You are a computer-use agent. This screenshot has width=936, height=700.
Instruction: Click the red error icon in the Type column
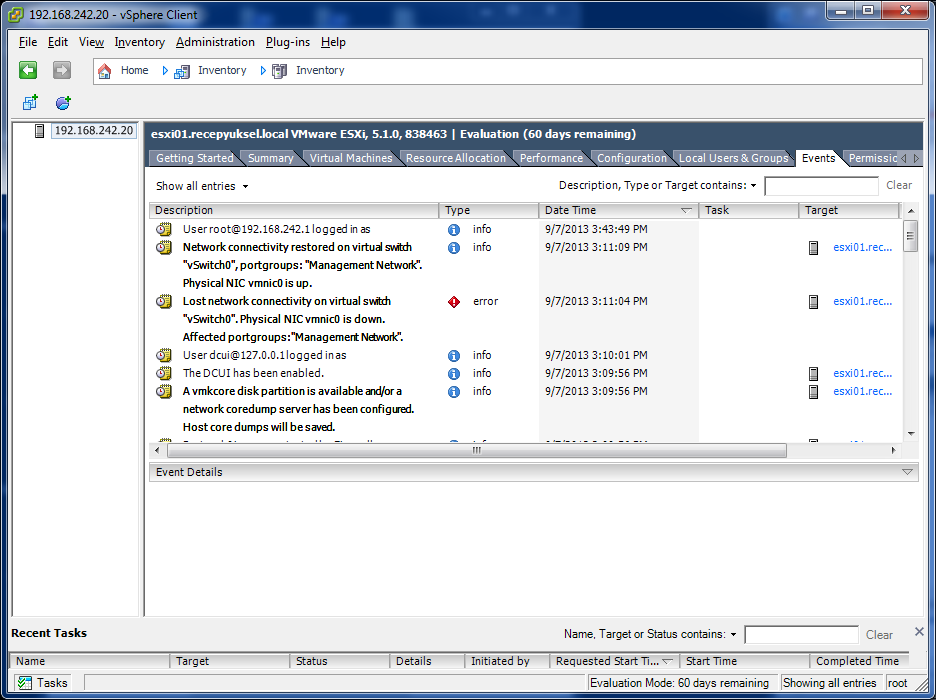(454, 302)
